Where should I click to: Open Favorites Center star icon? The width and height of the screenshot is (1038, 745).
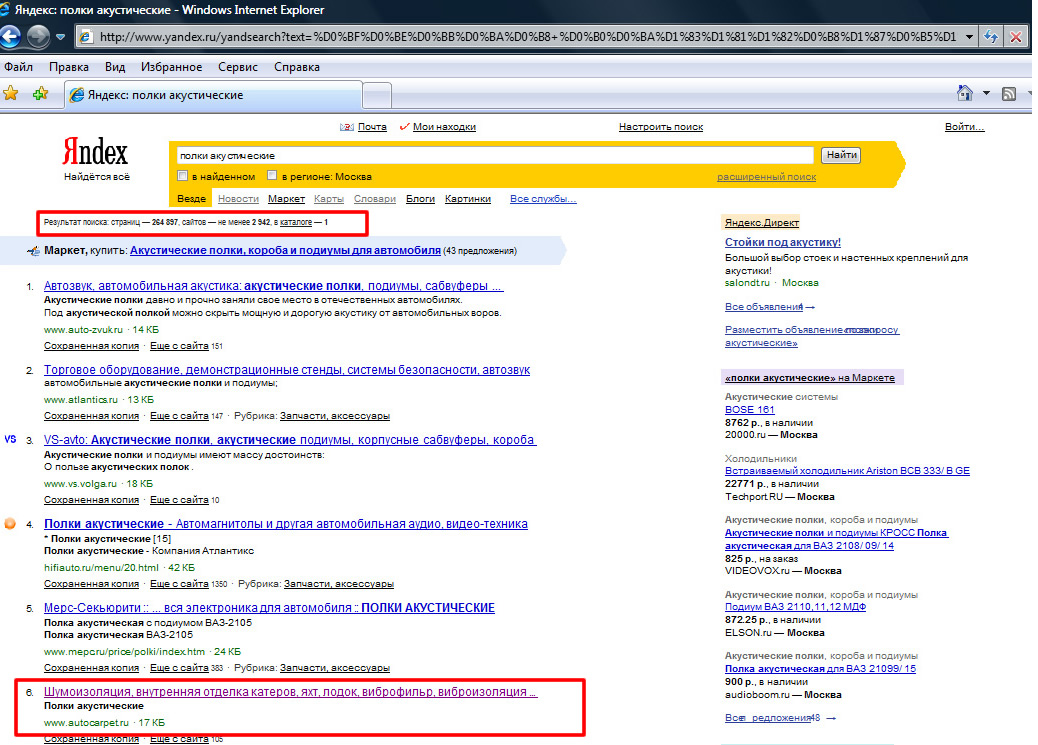point(11,93)
